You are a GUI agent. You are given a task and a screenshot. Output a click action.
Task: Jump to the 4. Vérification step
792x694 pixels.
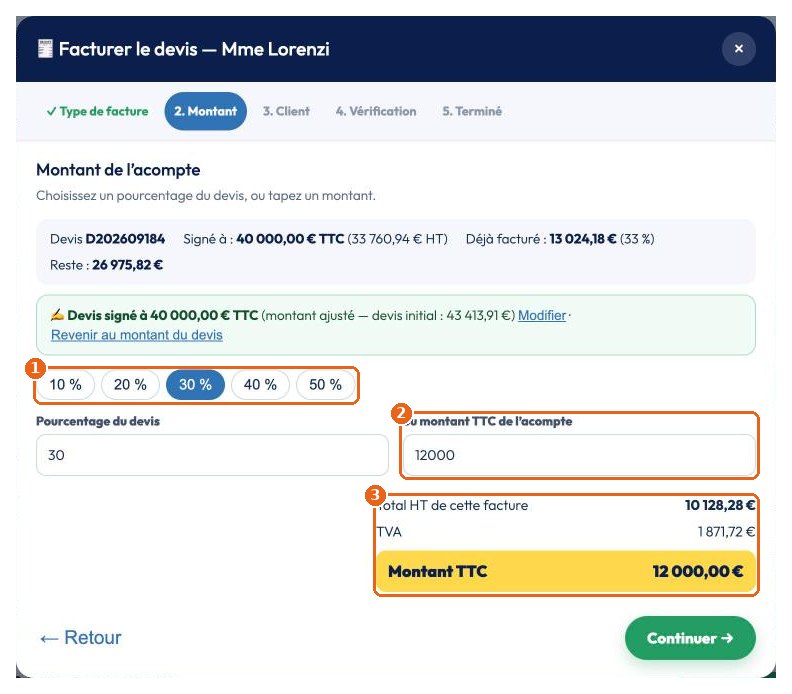click(376, 111)
